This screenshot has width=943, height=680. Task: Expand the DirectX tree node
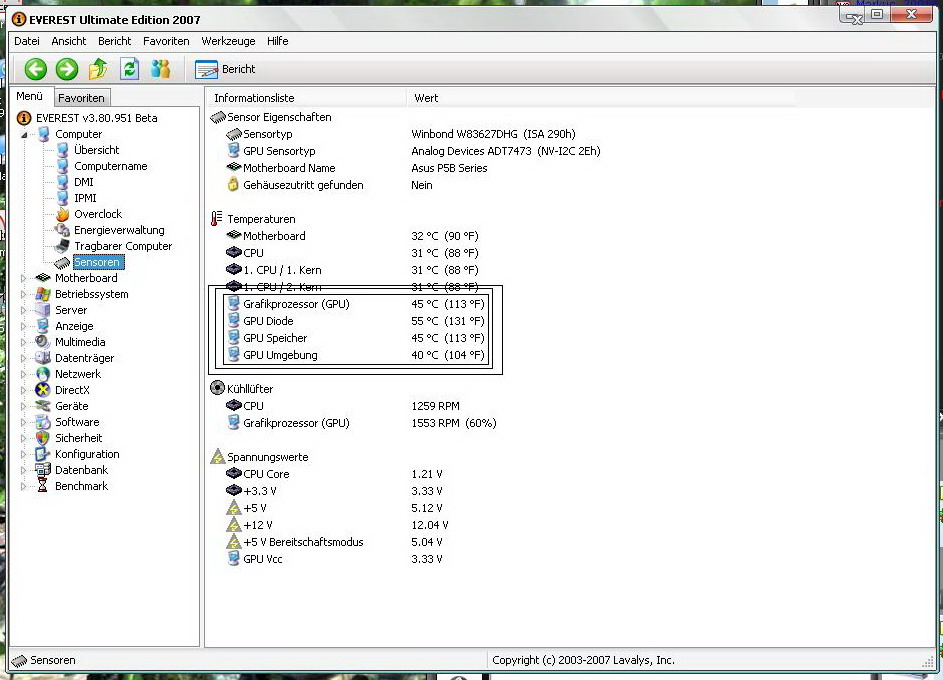[x=23, y=390]
